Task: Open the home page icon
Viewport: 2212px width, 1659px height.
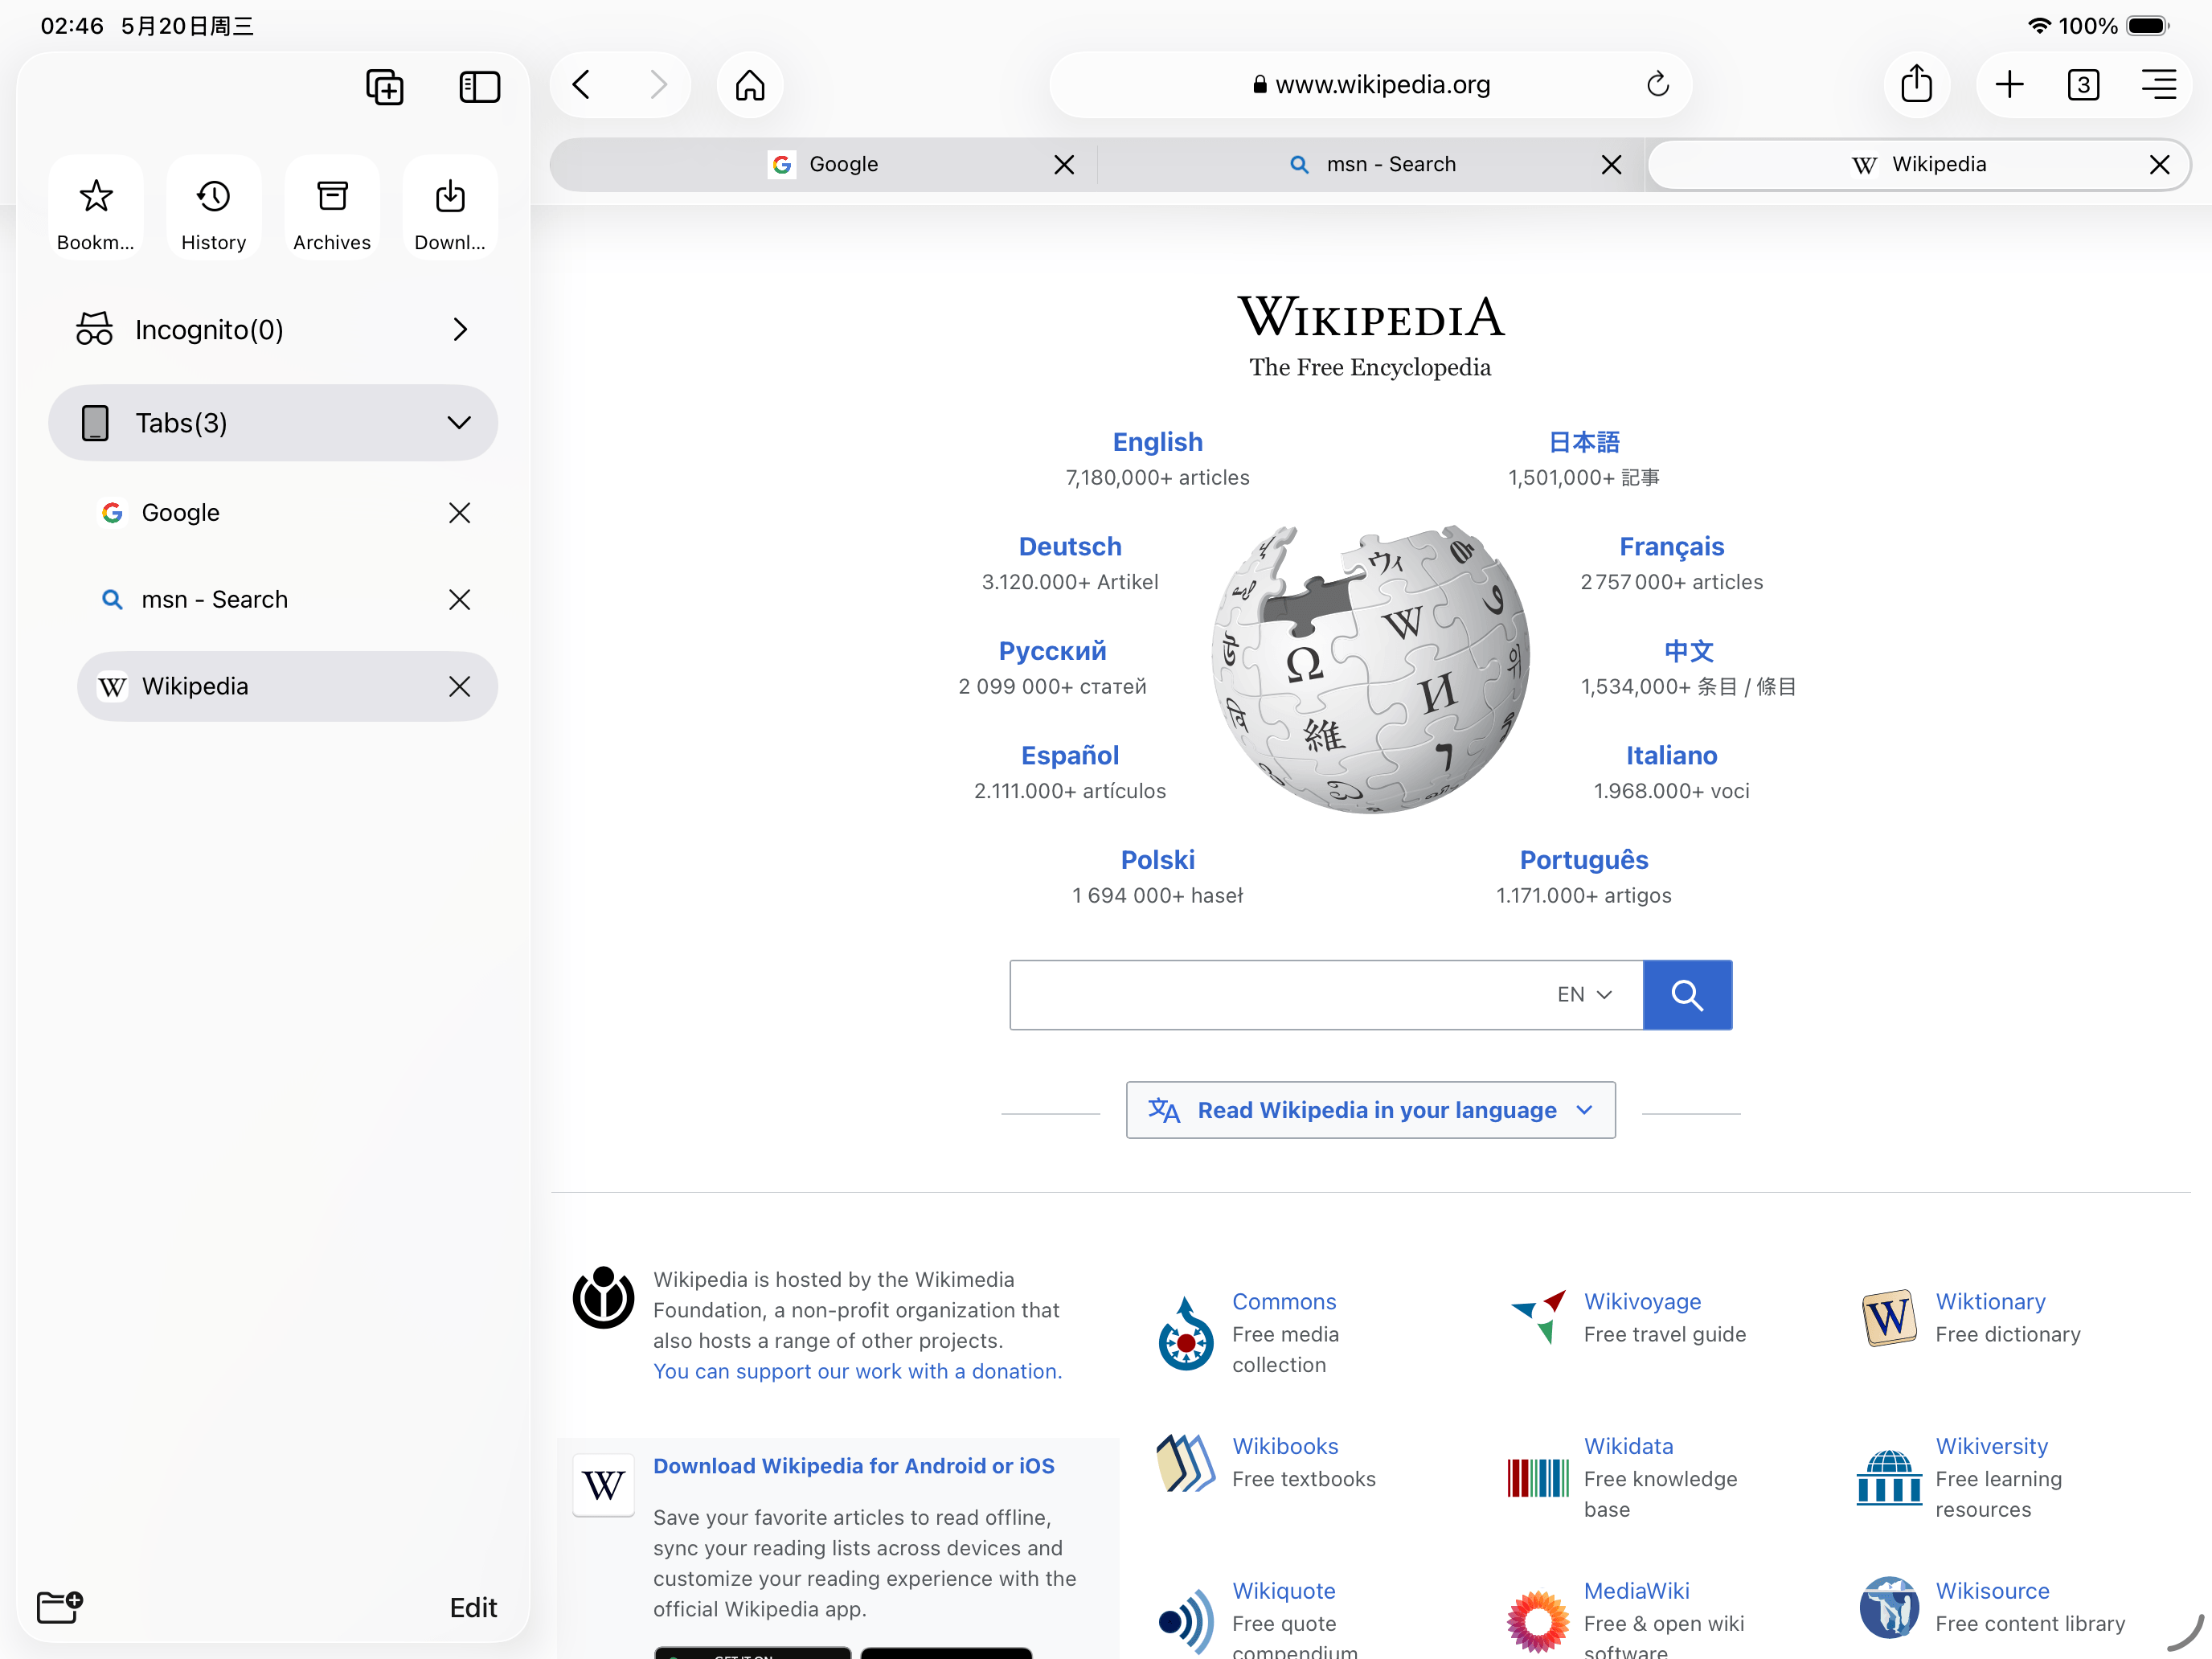Action: pyautogui.click(x=750, y=85)
